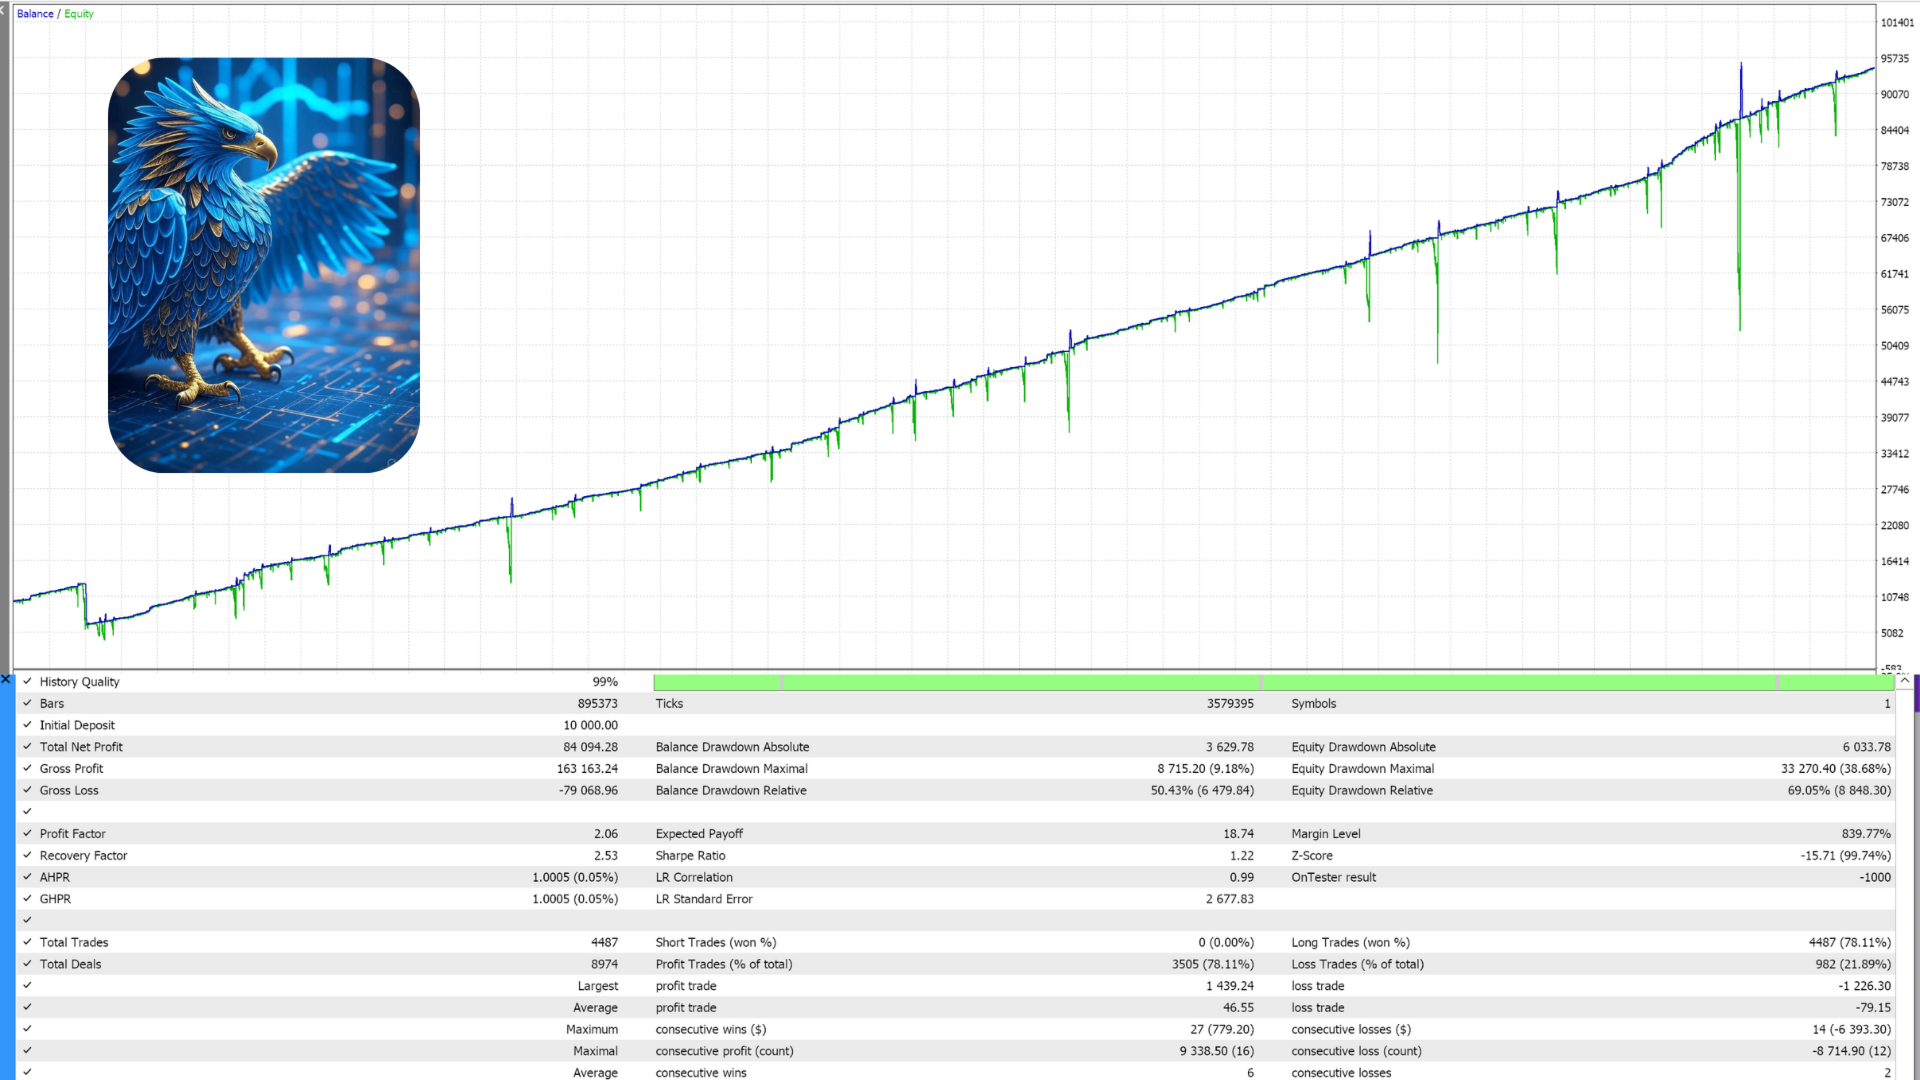Click the Recovery Factor value 2.53

point(606,856)
